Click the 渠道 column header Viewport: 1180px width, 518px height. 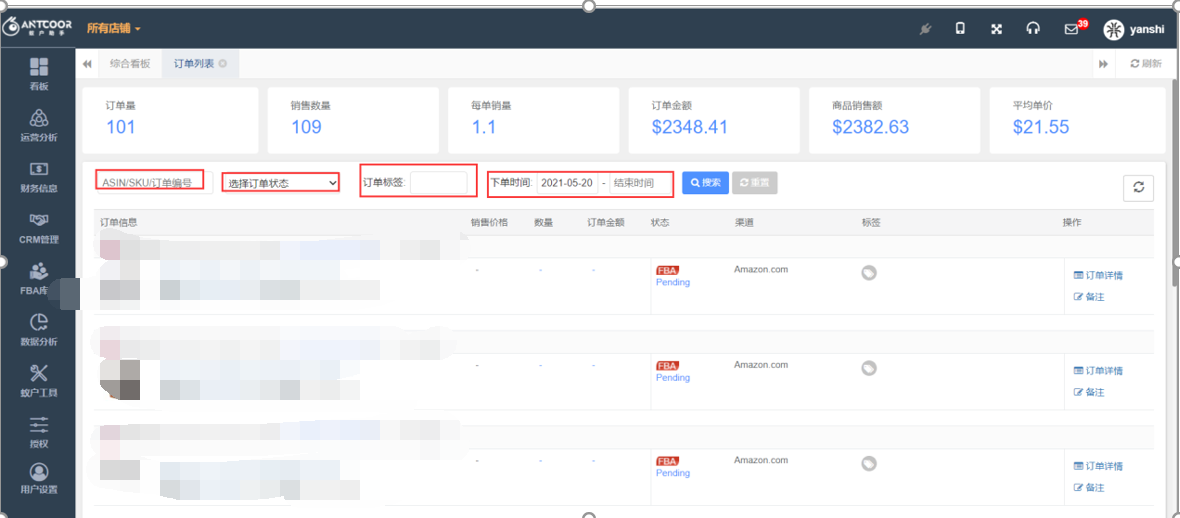coord(744,223)
